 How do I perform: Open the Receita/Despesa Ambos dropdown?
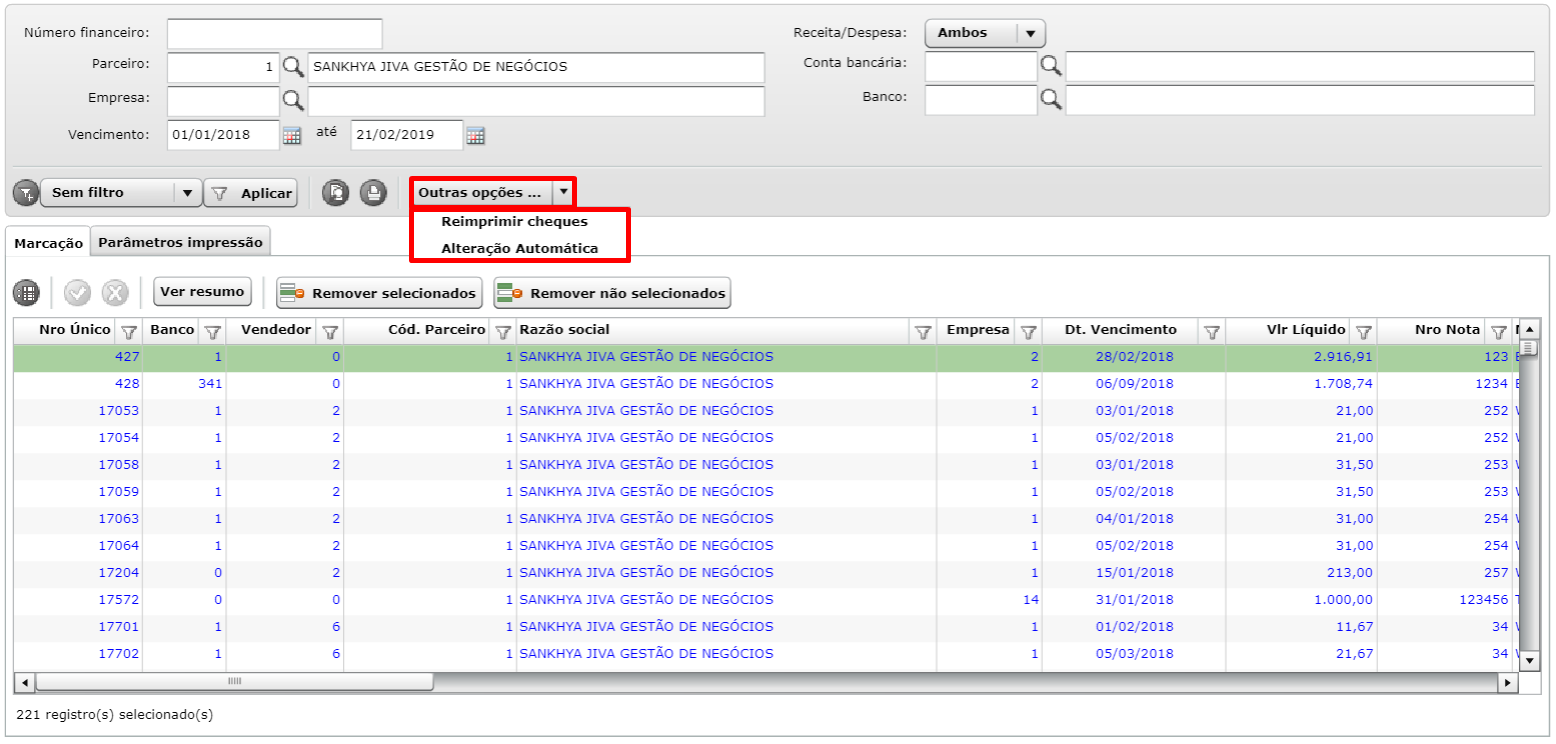point(985,33)
